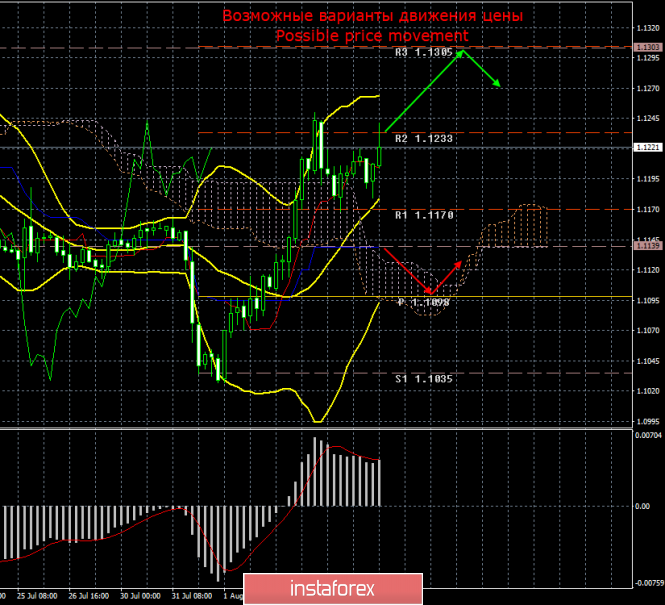Click the 1.1139 price tag on axis
The width and height of the screenshot is (665, 605).
tap(648, 246)
